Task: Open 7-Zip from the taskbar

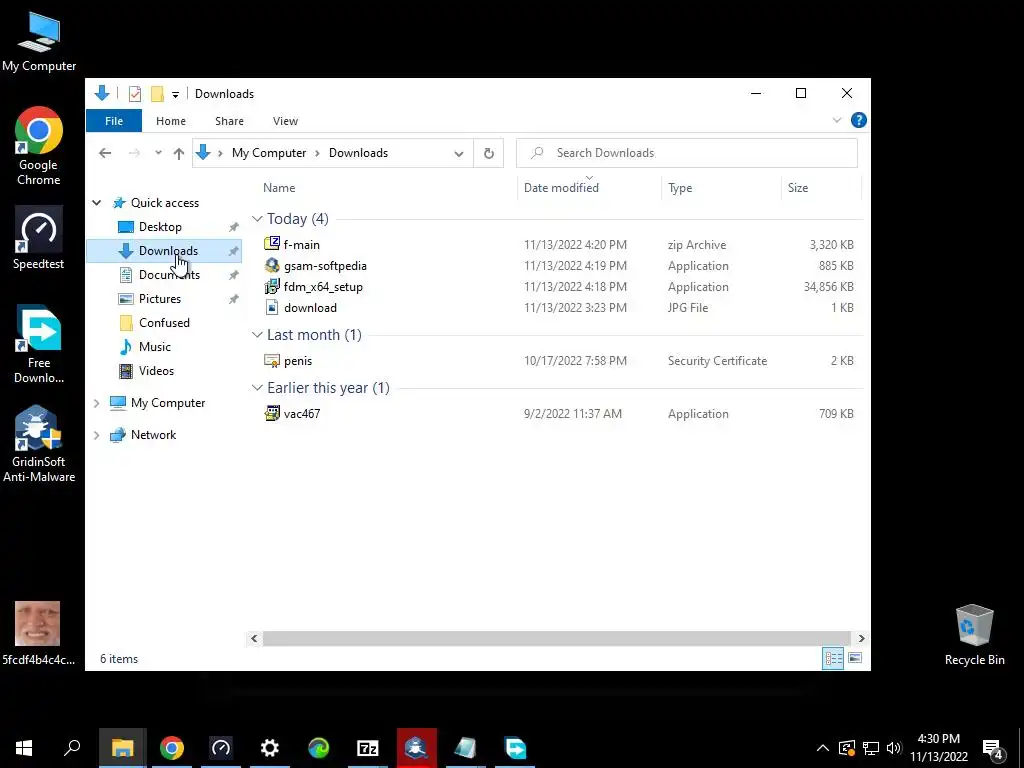Action: (x=368, y=748)
